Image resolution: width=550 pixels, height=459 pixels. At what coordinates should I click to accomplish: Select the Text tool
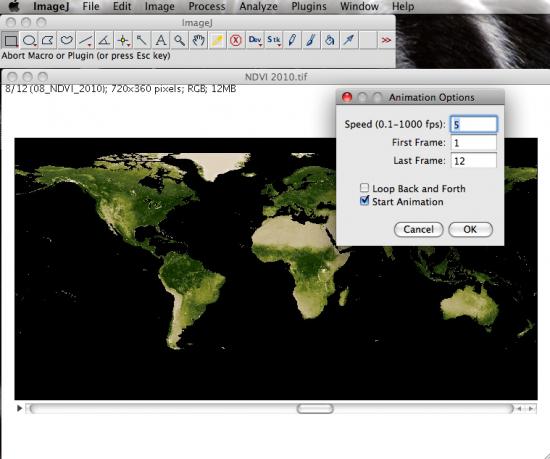coord(161,41)
